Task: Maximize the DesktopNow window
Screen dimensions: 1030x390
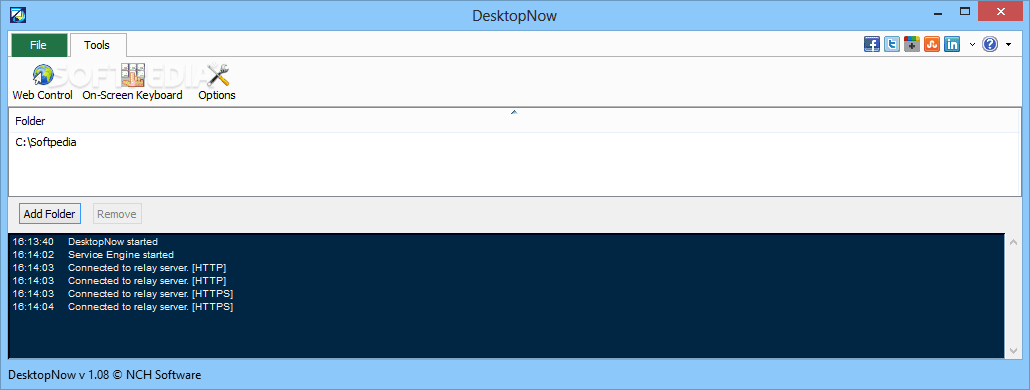Action: click(965, 11)
